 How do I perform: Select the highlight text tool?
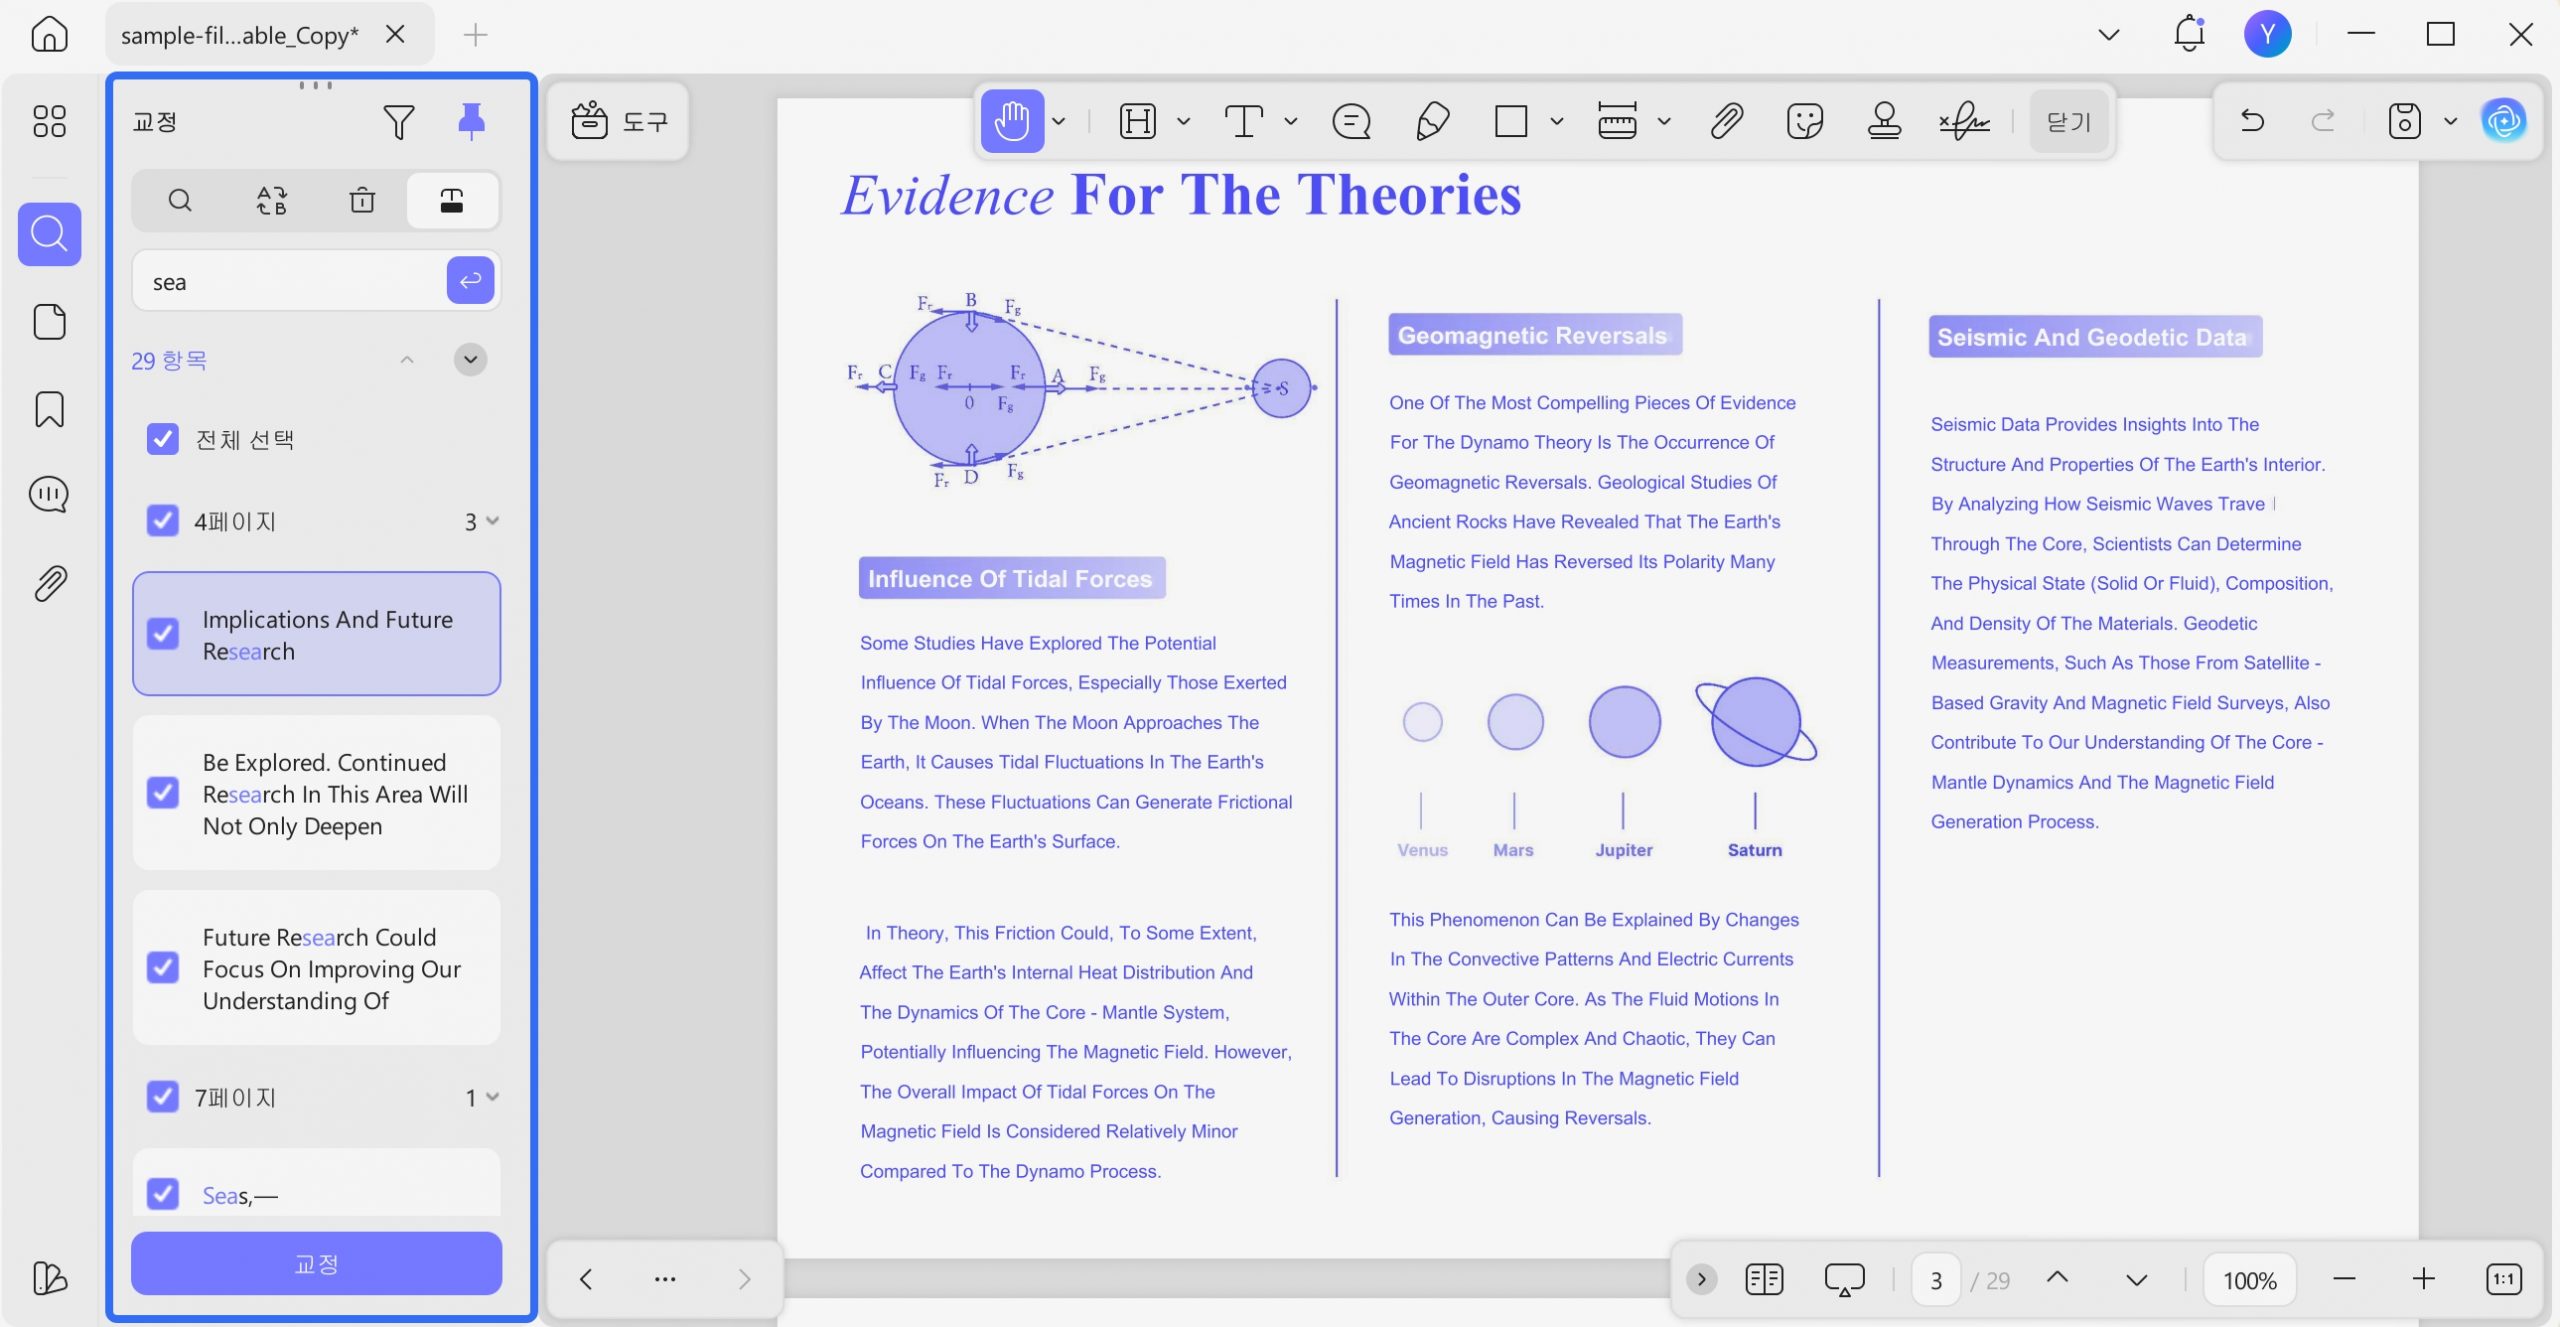(x=1138, y=121)
